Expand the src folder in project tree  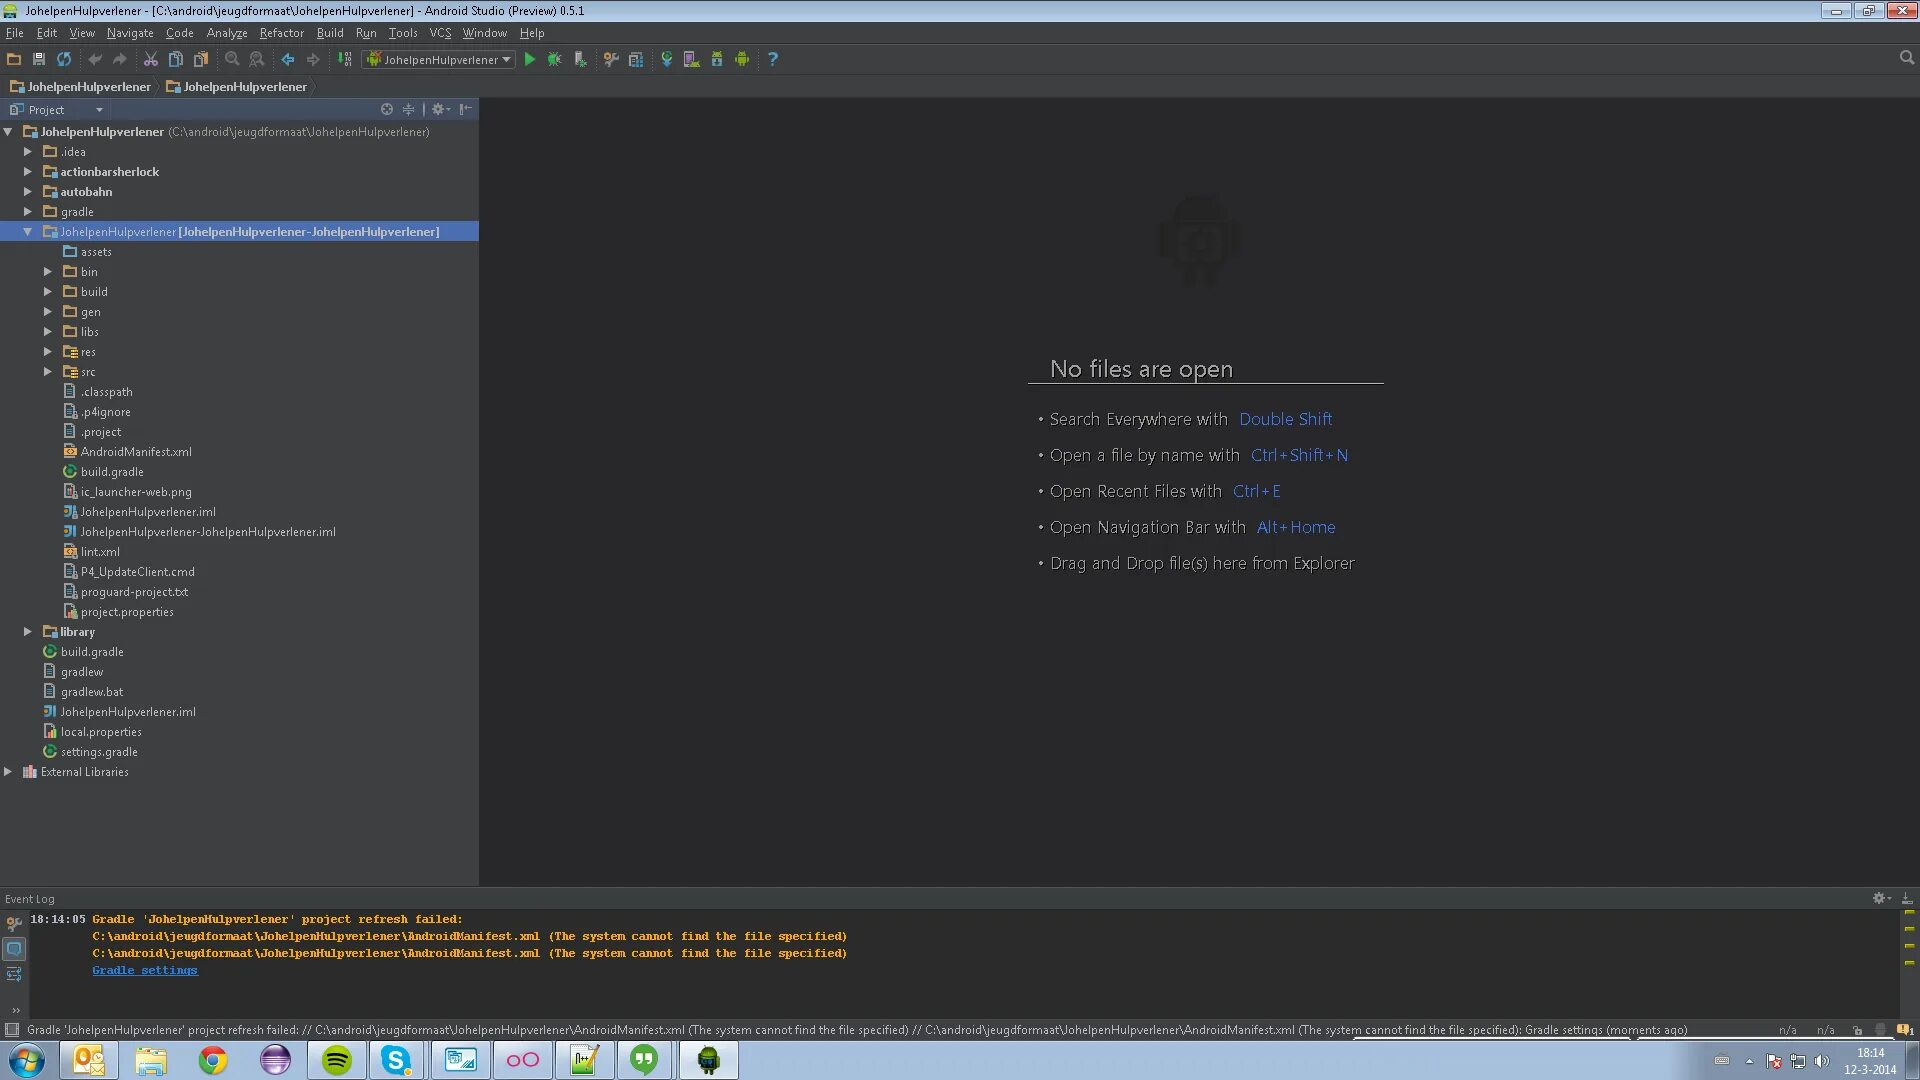(47, 372)
